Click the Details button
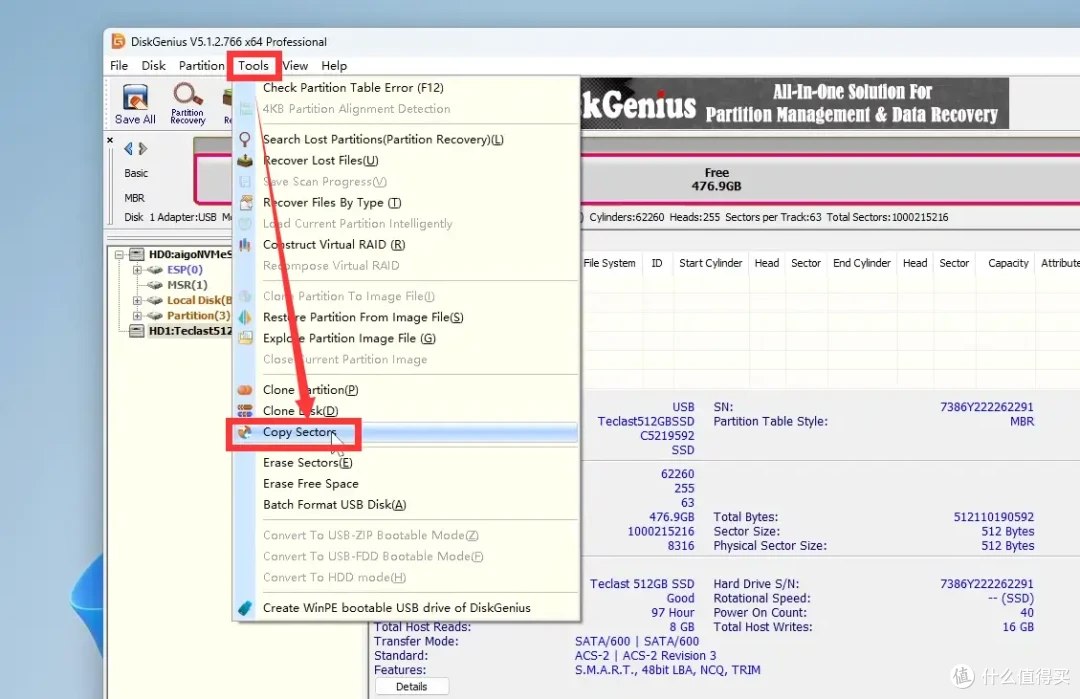1080x699 pixels. [x=412, y=687]
